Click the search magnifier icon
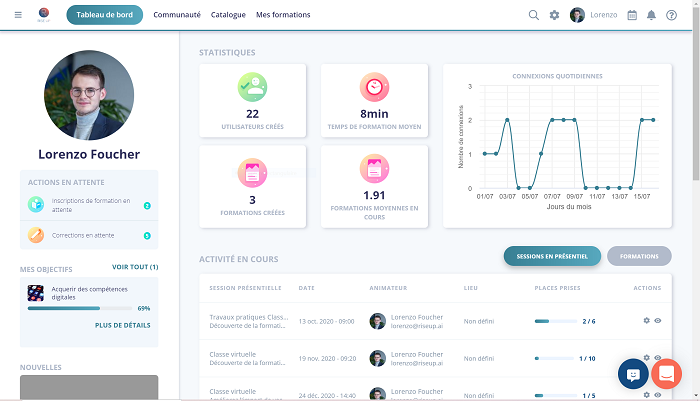 [534, 15]
